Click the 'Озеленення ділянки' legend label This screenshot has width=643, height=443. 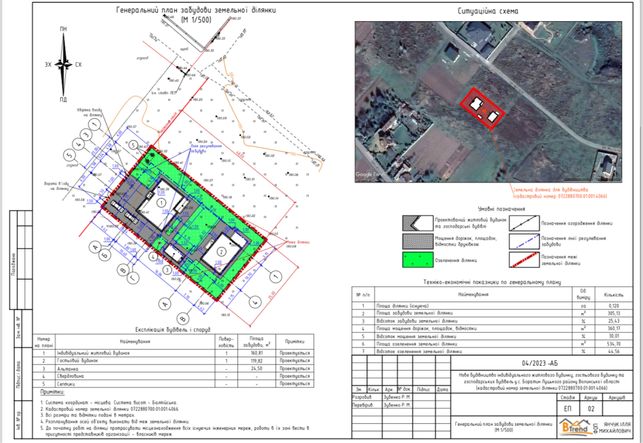(456, 260)
